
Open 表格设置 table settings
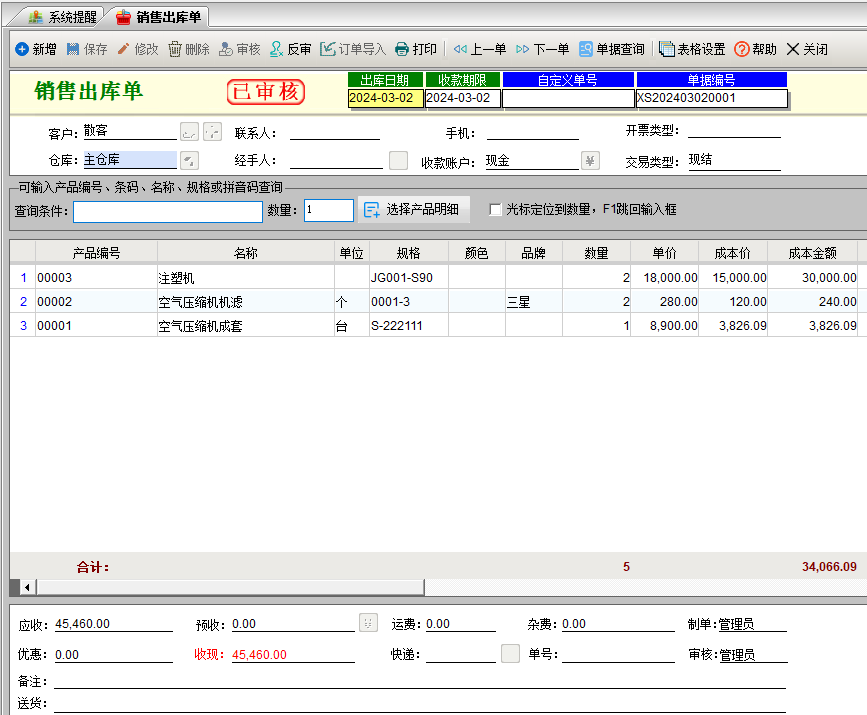692,49
